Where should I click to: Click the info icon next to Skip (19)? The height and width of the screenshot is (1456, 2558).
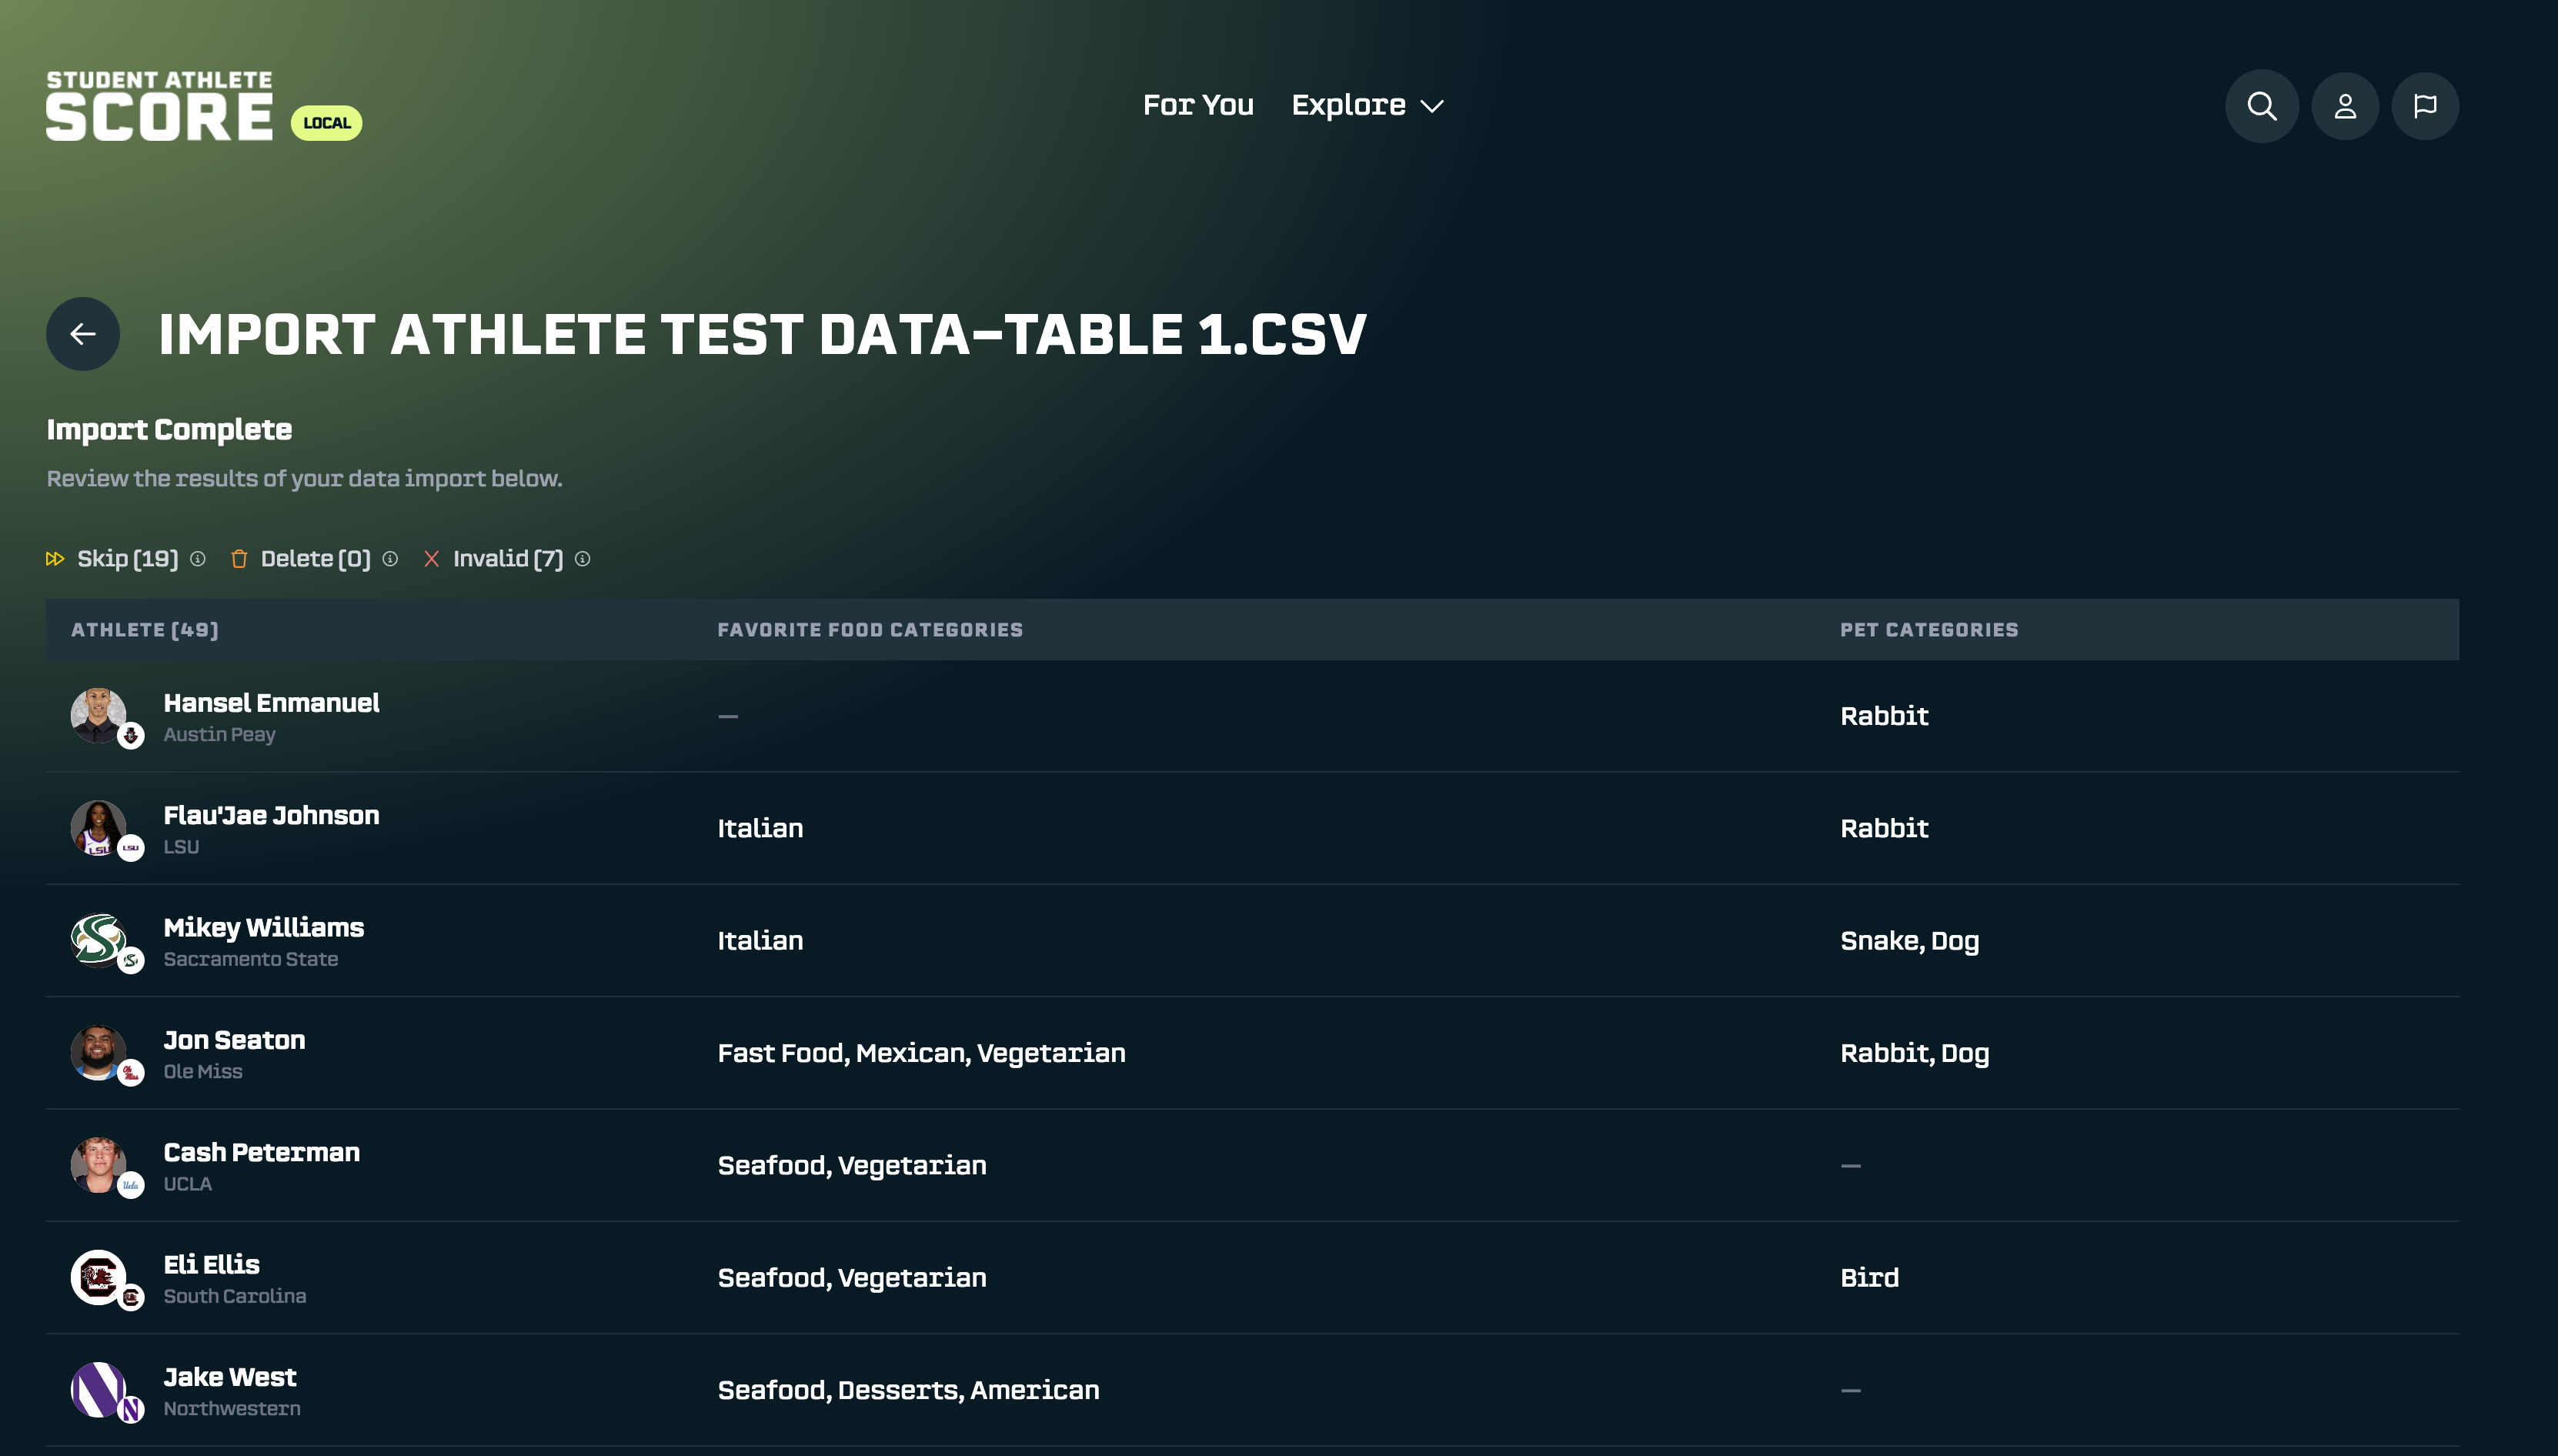(198, 559)
